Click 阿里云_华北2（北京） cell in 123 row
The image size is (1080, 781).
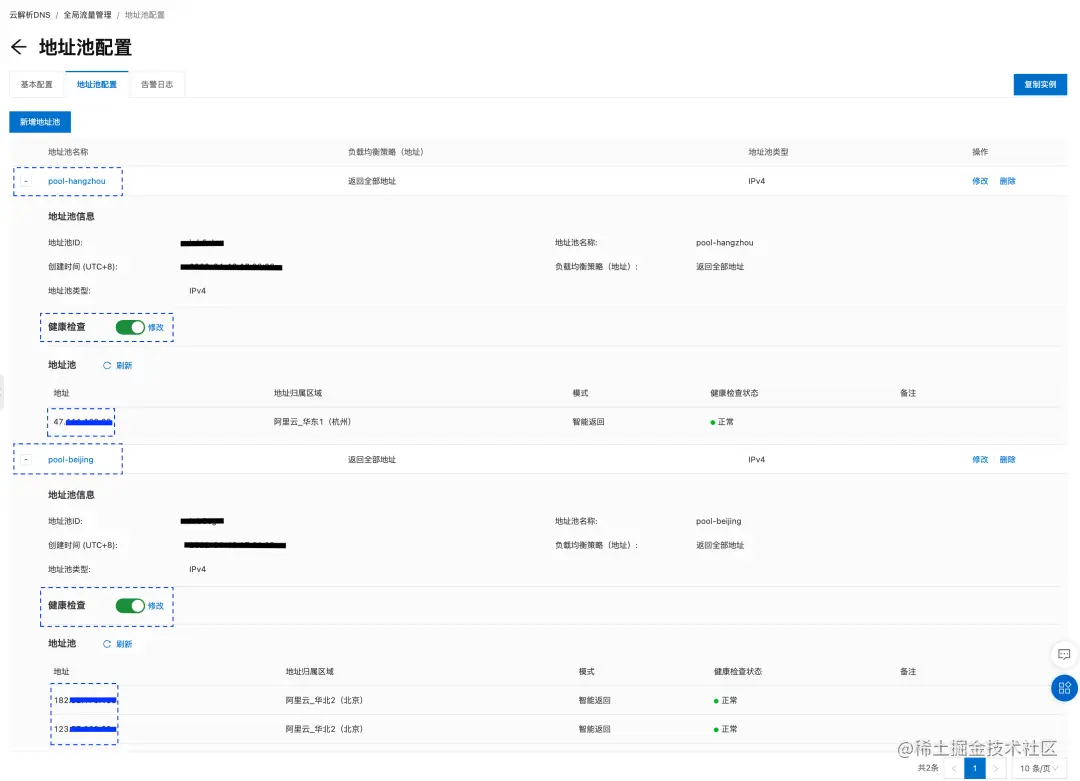click(x=324, y=729)
